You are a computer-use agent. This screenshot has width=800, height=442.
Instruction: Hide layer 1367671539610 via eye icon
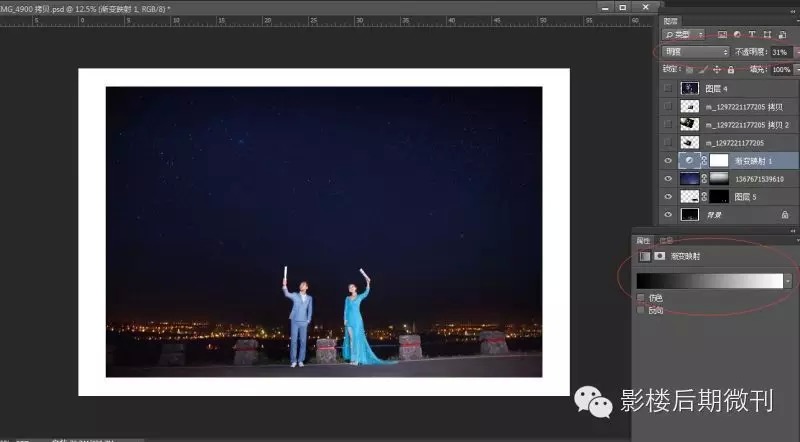coord(668,179)
